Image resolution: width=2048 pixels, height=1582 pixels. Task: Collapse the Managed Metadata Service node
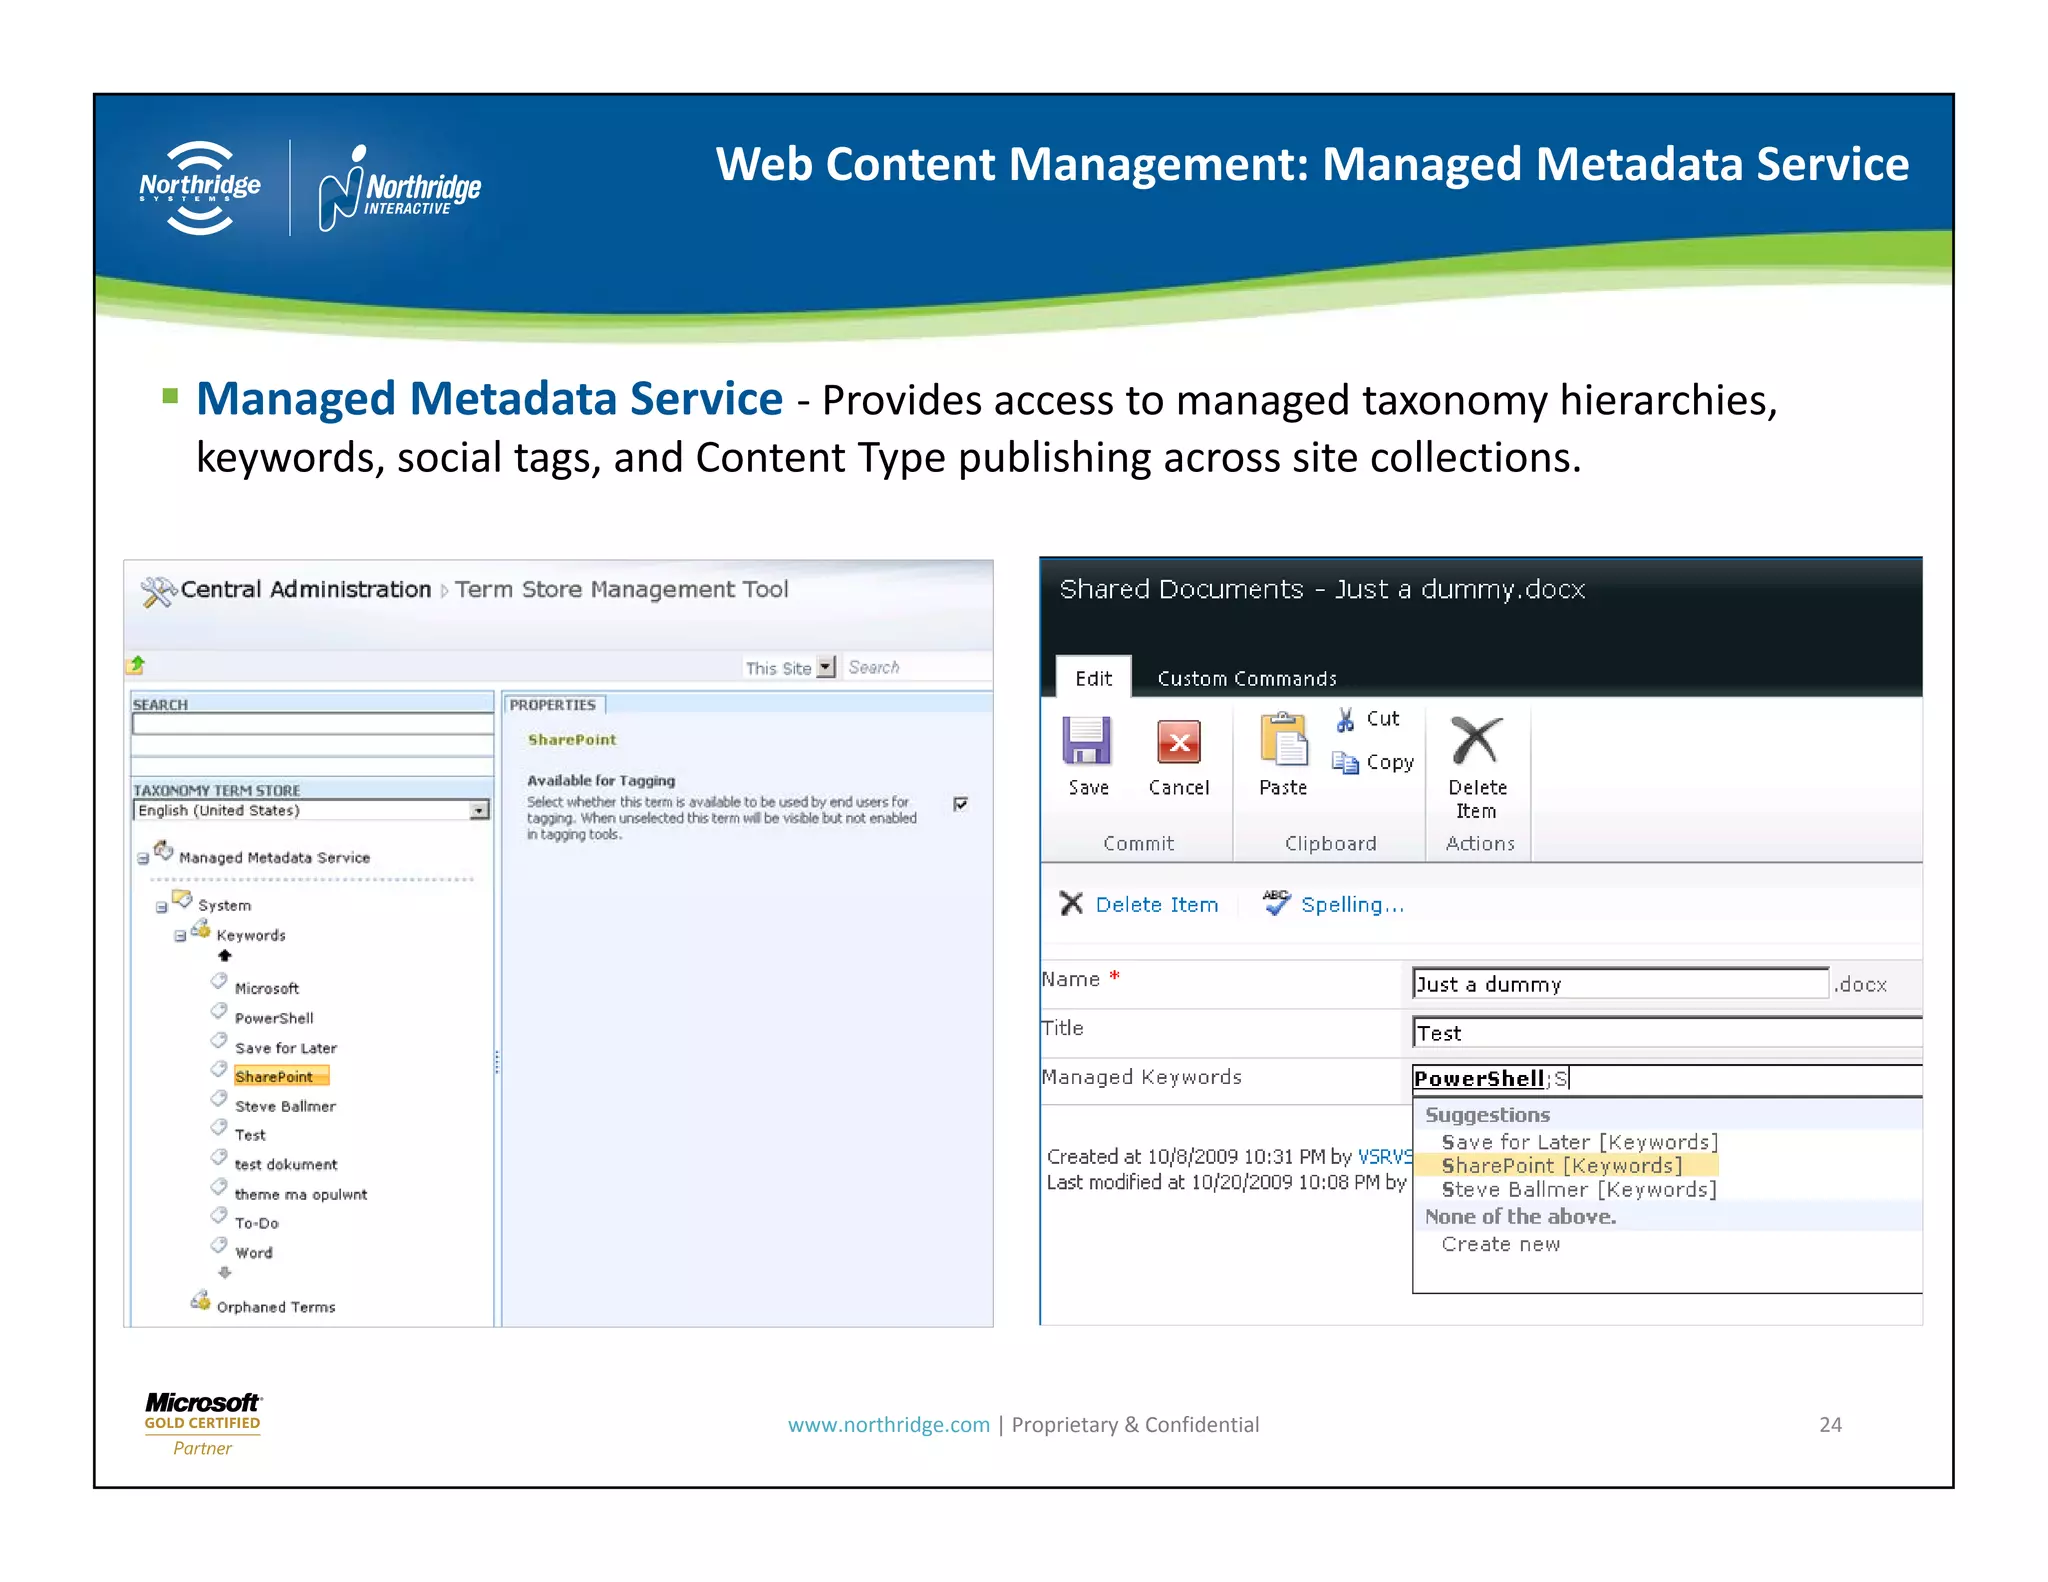pos(143,858)
